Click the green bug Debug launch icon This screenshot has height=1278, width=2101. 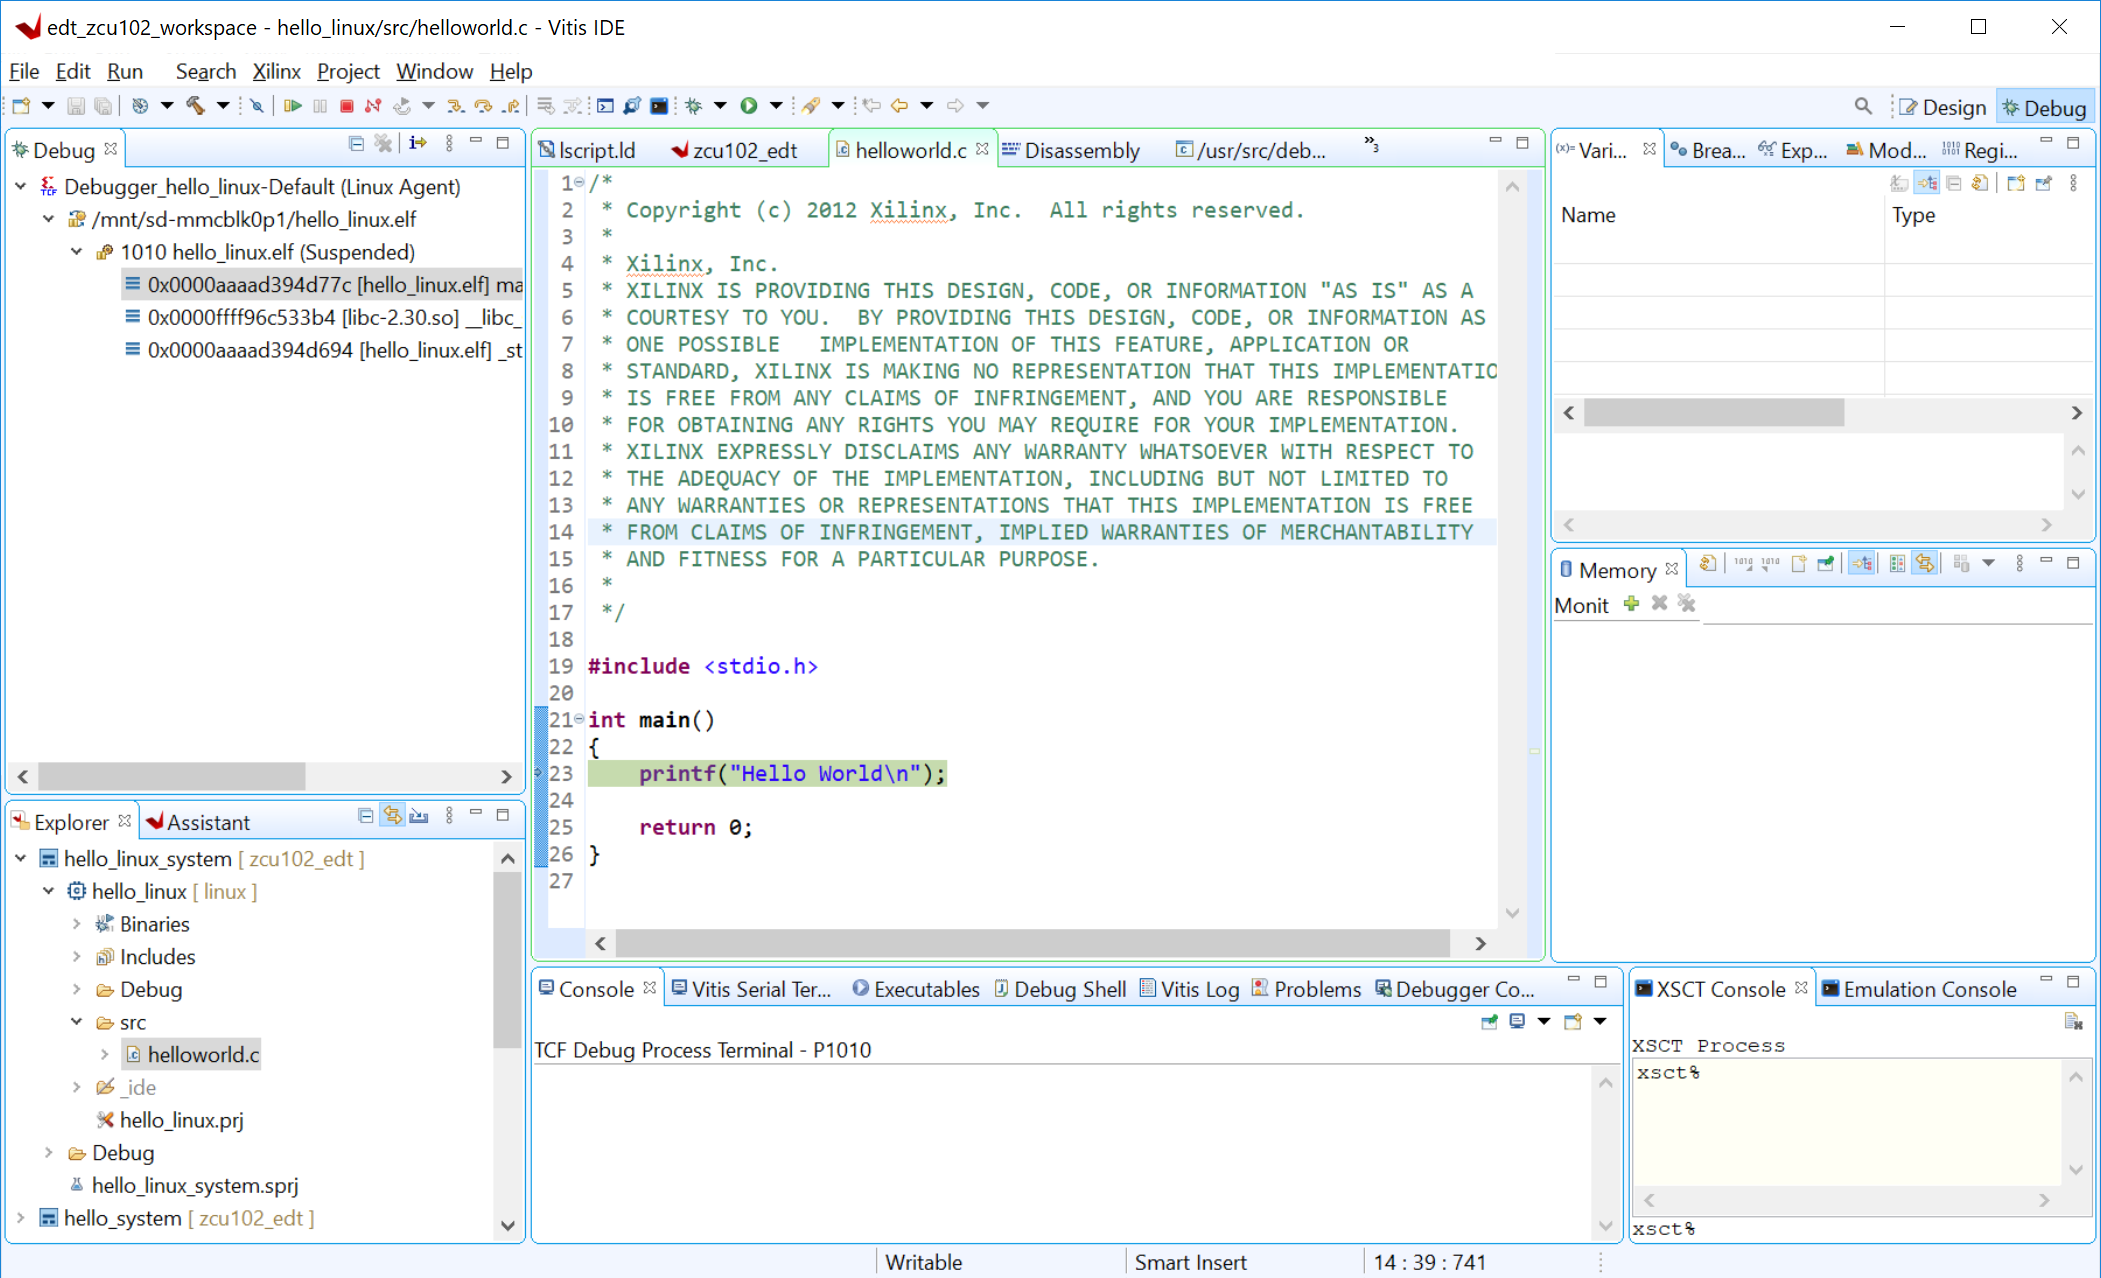click(x=693, y=106)
